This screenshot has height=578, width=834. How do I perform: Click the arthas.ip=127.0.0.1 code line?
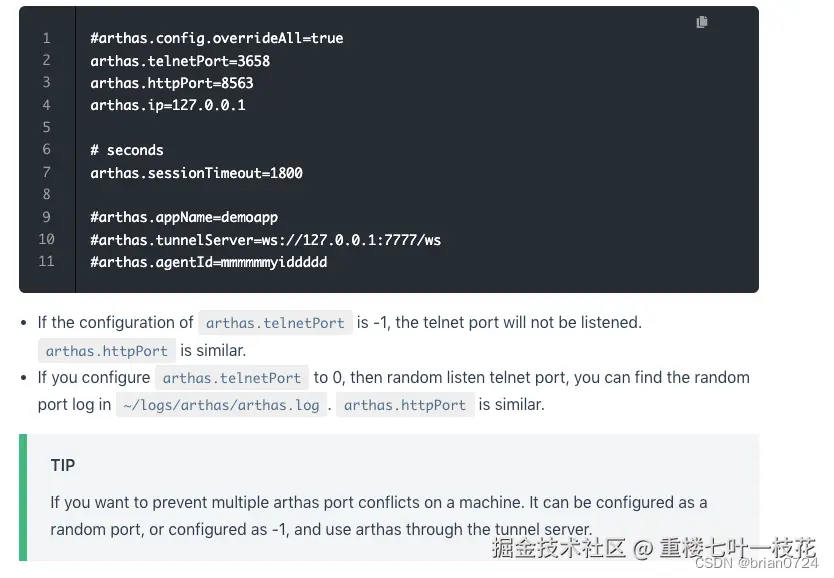(167, 105)
